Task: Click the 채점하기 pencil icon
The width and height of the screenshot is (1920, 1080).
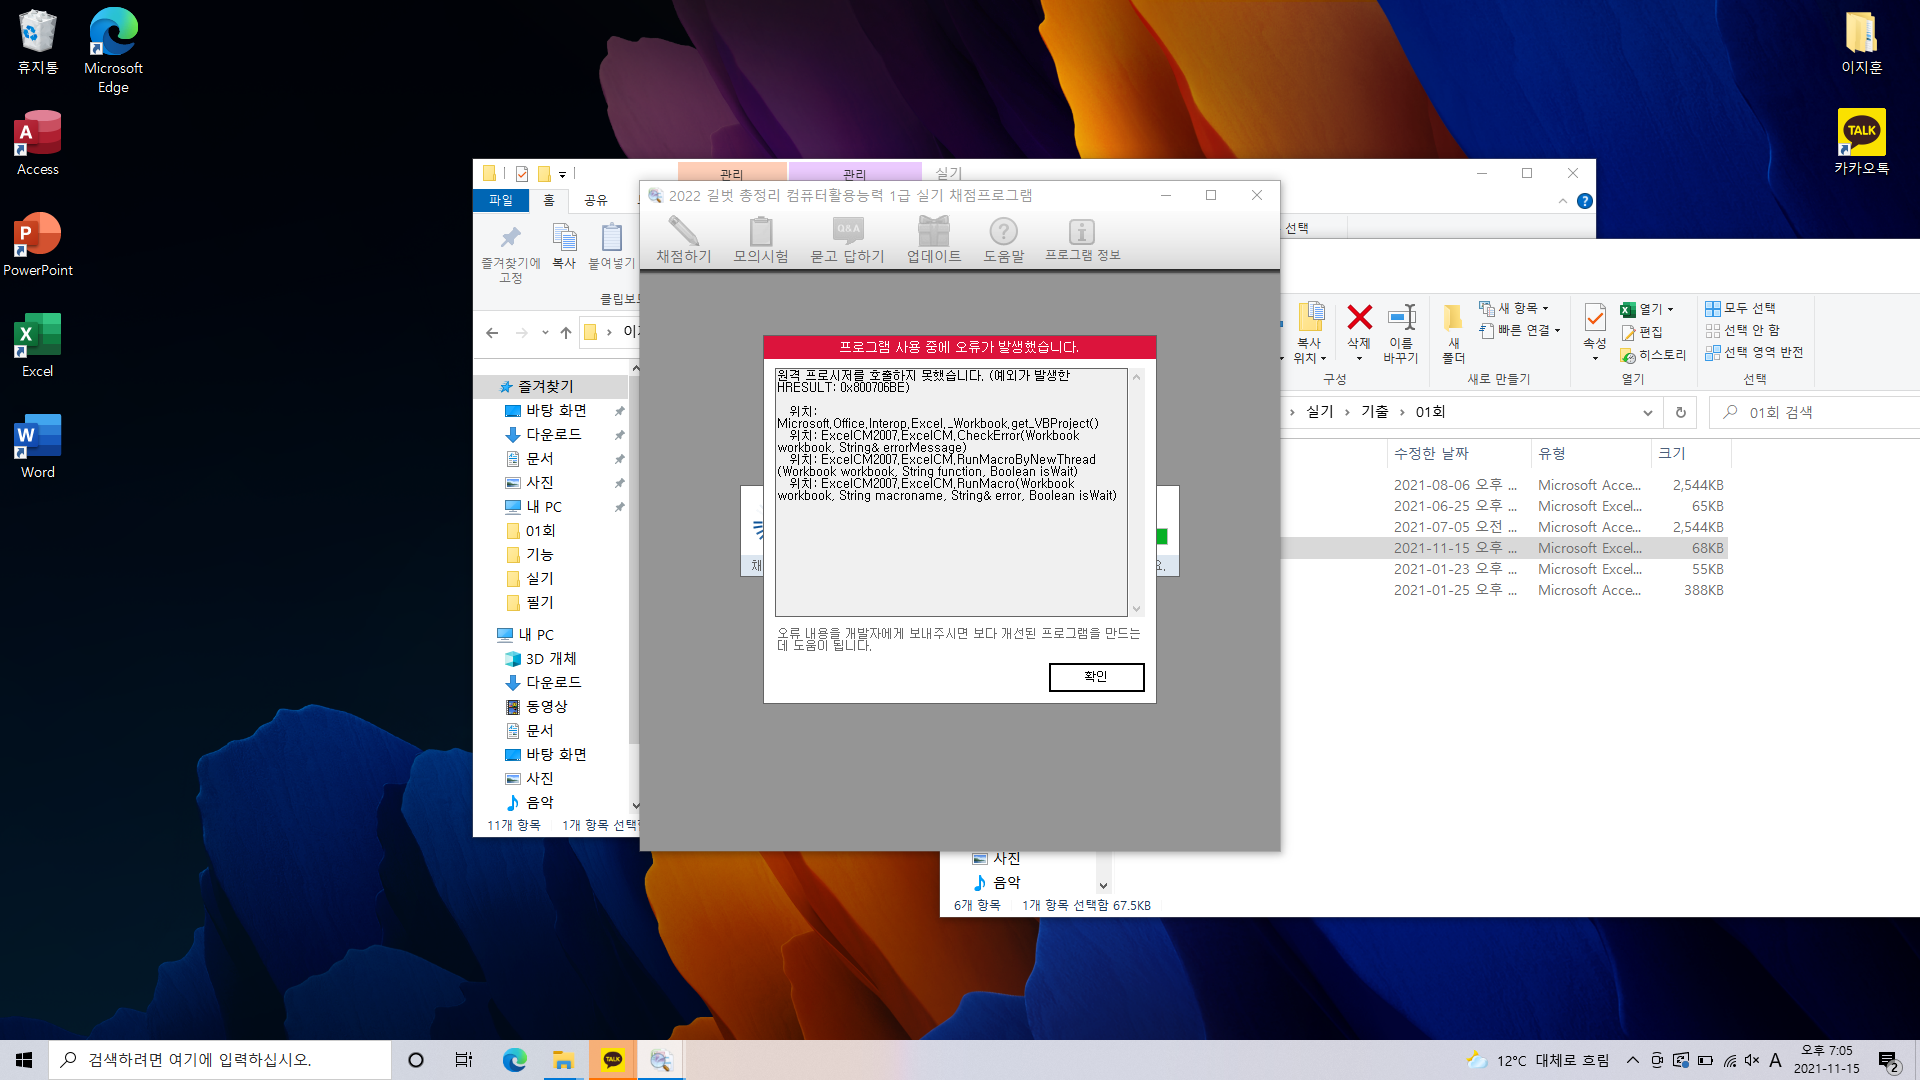Action: click(x=683, y=232)
